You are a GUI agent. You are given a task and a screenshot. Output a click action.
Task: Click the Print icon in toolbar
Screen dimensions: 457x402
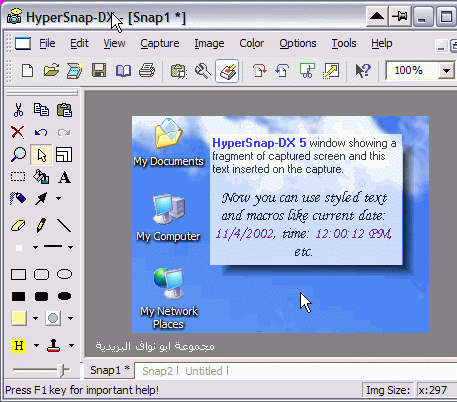click(147, 71)
